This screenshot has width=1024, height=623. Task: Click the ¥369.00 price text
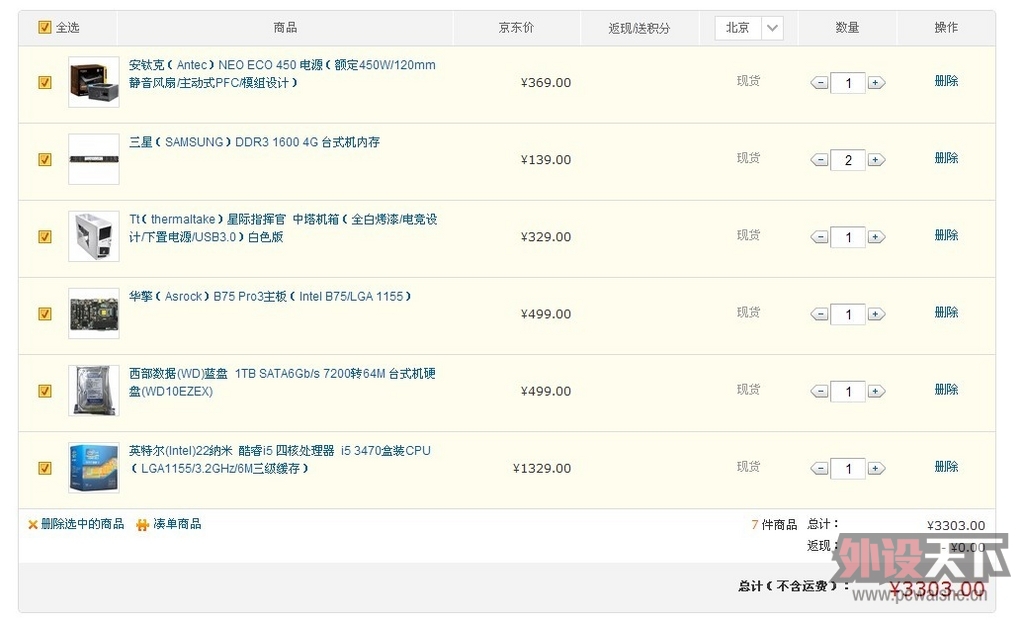pyautogui.click(x=545, y=83)
